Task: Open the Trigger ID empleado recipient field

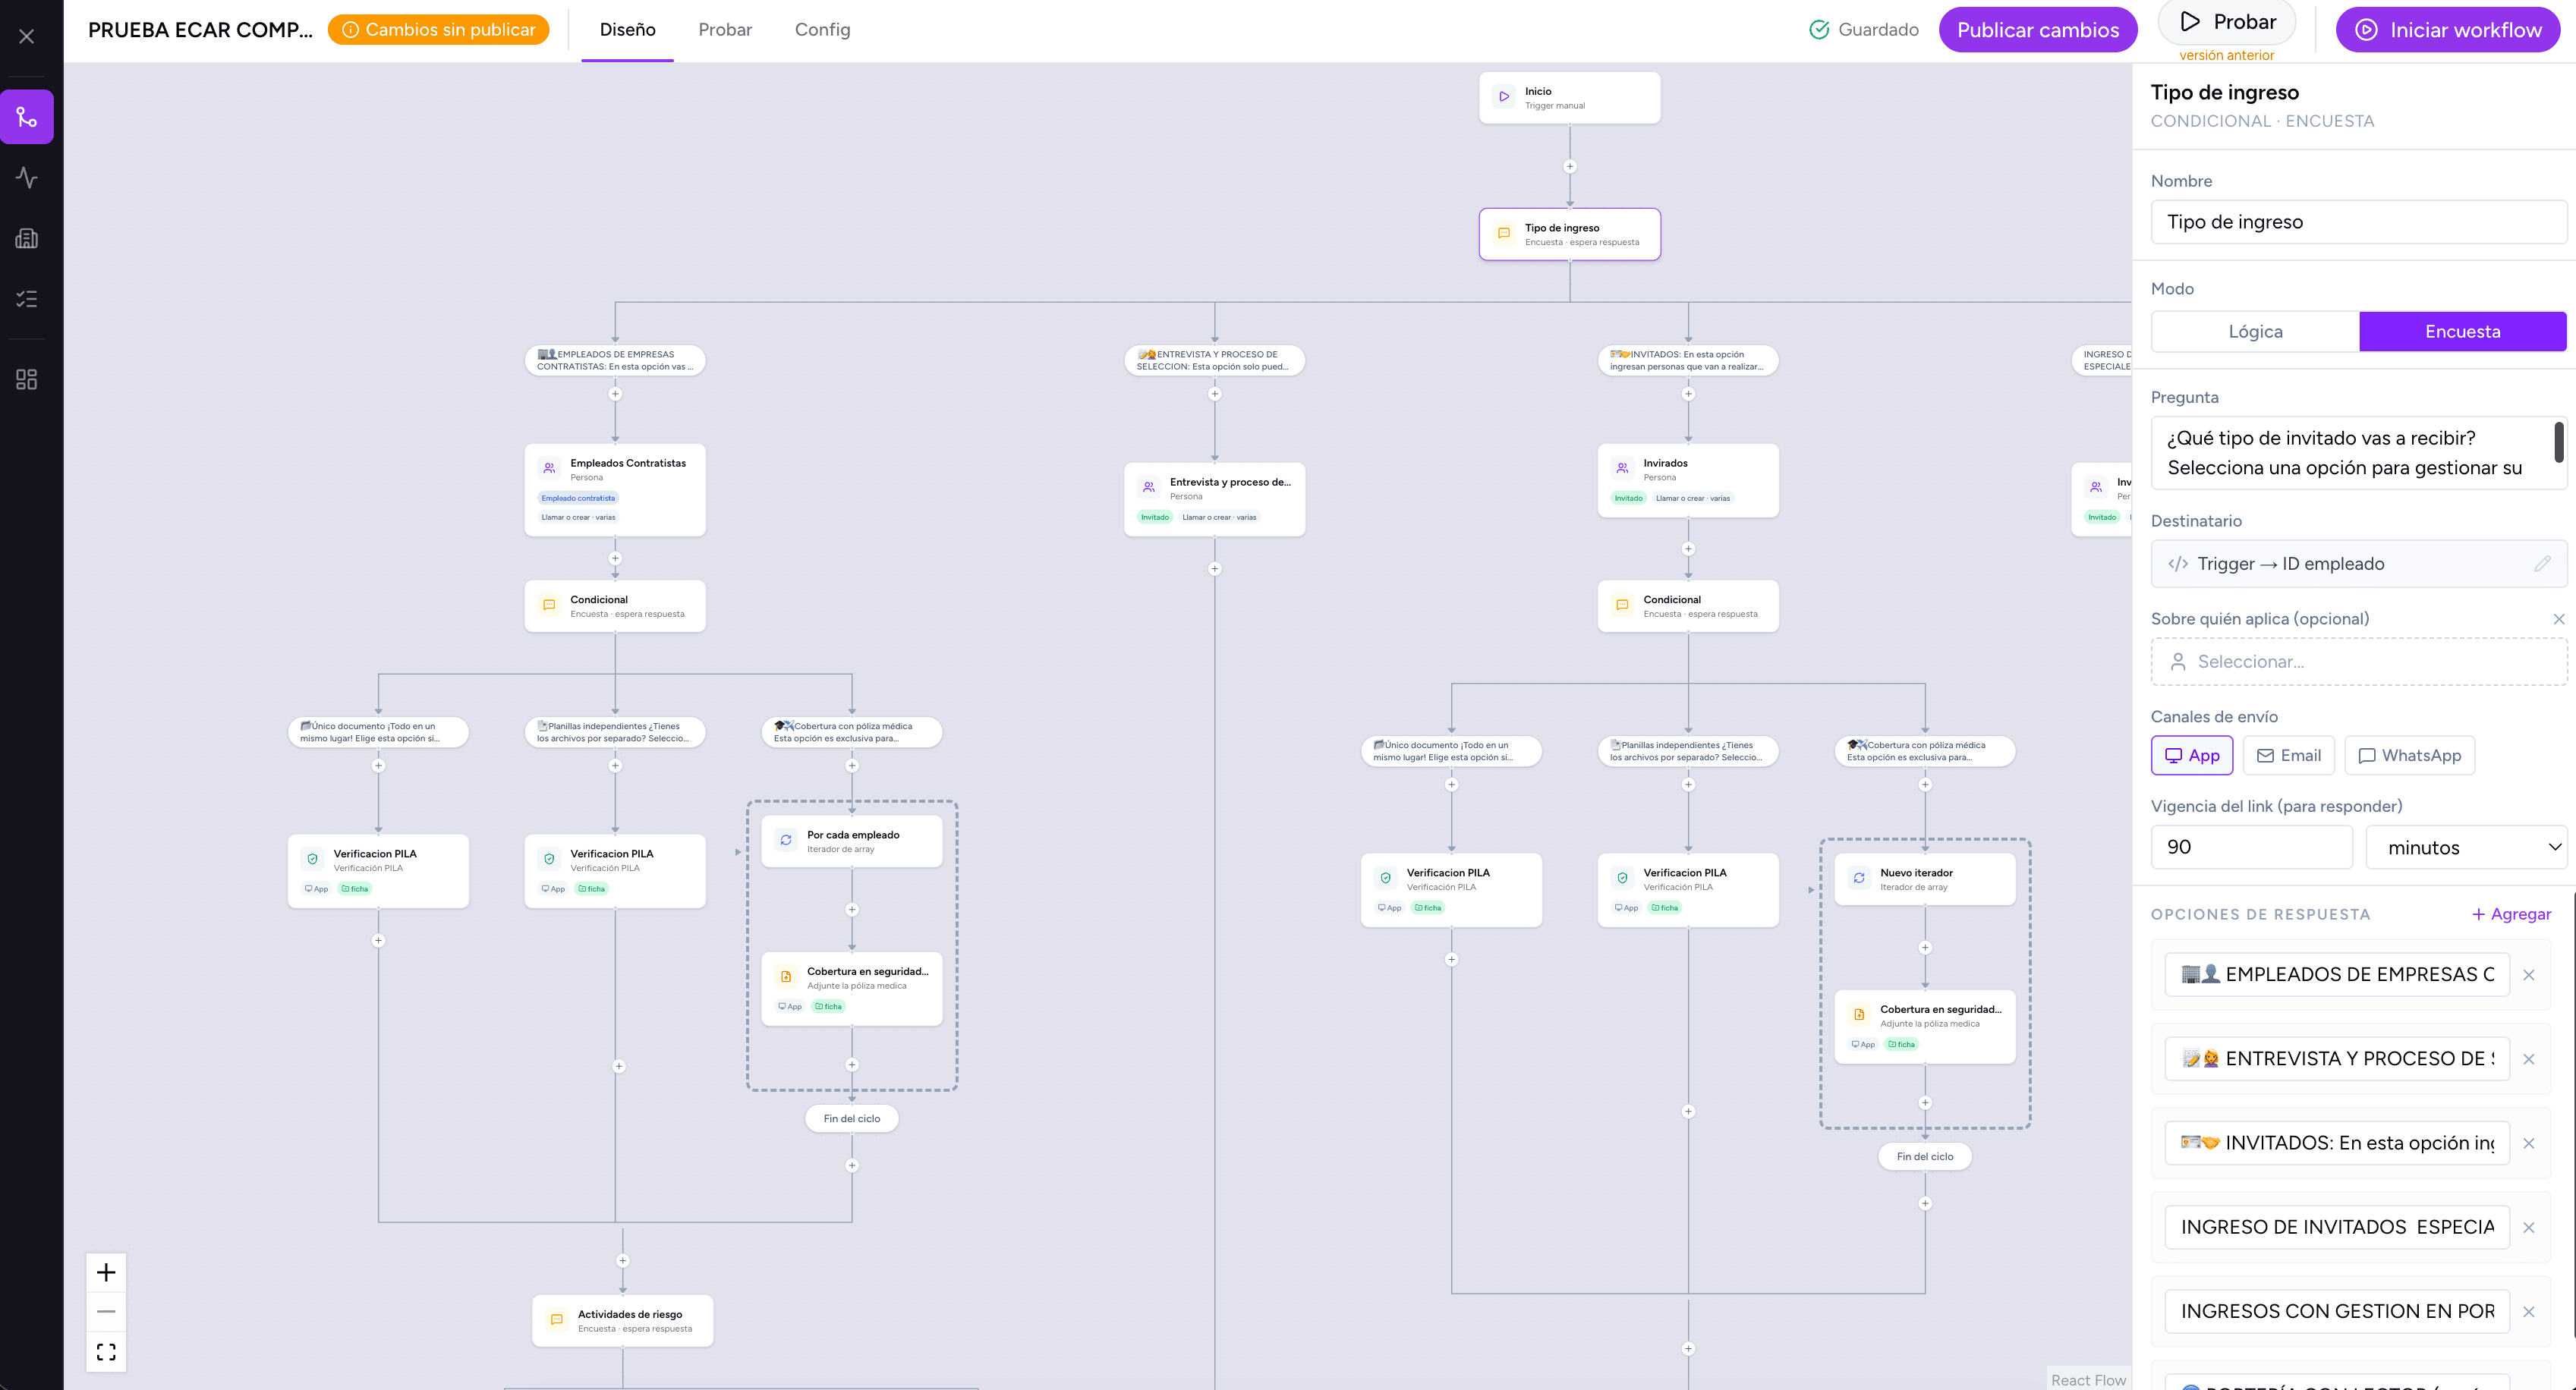Action: 2358,564
